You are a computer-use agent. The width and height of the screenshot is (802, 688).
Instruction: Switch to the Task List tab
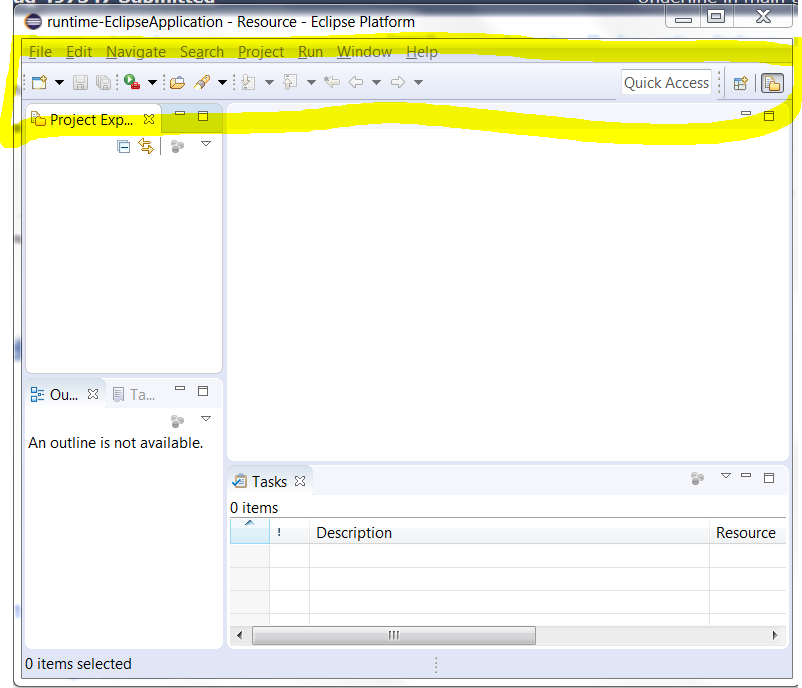coord(133,395)
